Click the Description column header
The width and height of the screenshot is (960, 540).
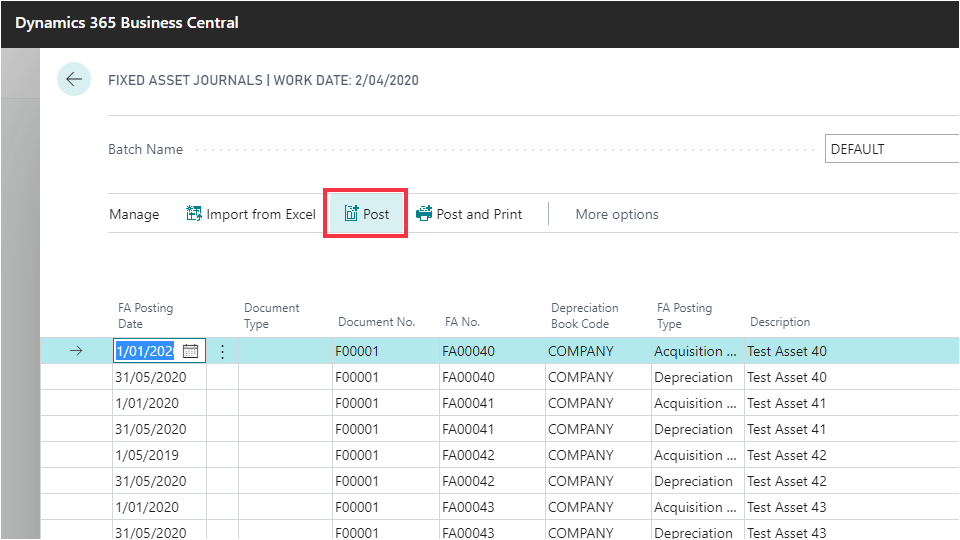click(x=780, y=322)
